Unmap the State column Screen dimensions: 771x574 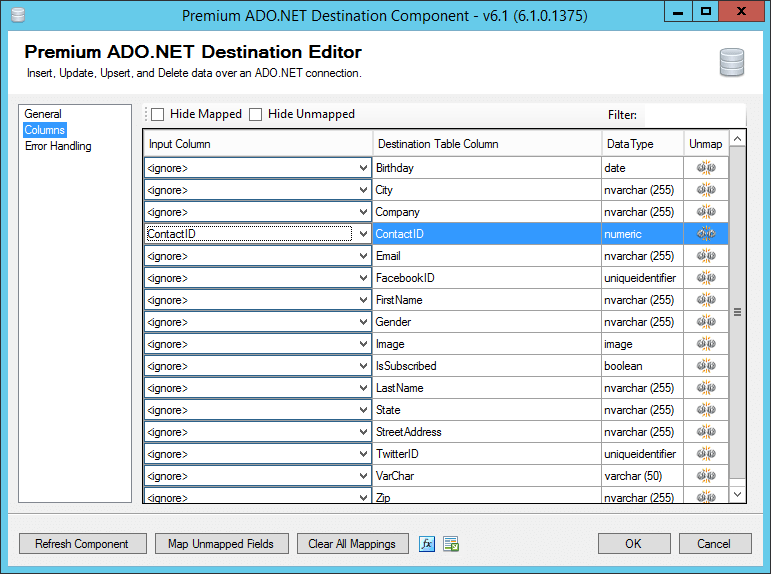(706, 410)
